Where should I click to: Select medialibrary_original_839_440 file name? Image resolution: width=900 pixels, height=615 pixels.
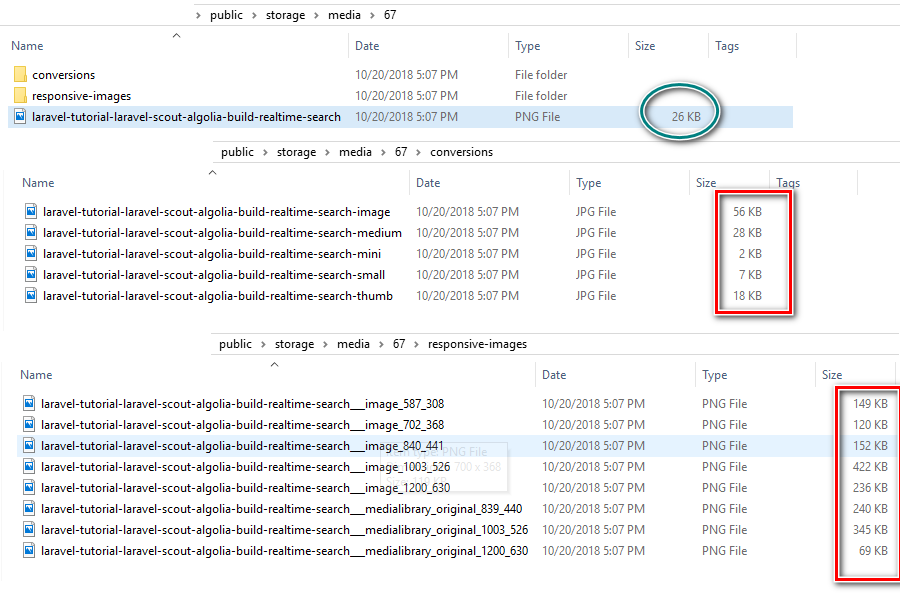point(281,509)
